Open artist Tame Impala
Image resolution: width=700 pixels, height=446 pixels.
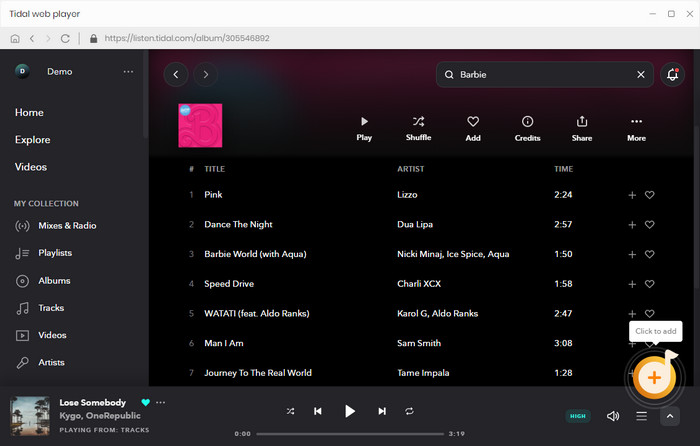pyautogui.click(x=423, y=373)
